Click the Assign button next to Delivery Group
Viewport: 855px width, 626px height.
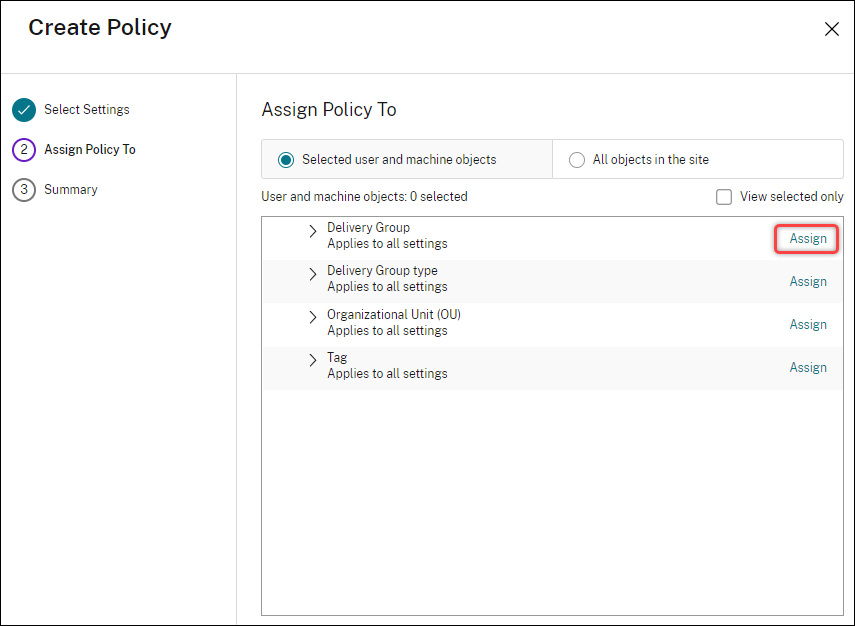tap(806, 238)
